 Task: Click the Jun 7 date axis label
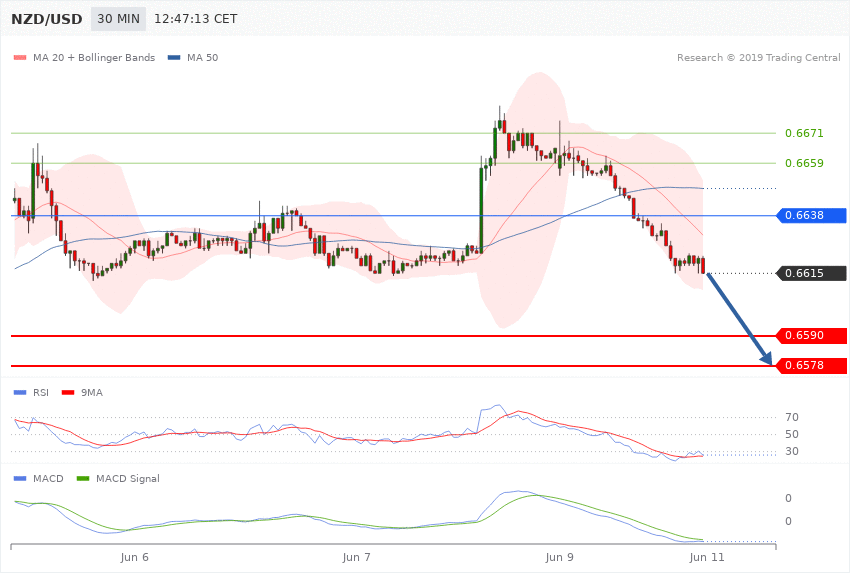357,557
